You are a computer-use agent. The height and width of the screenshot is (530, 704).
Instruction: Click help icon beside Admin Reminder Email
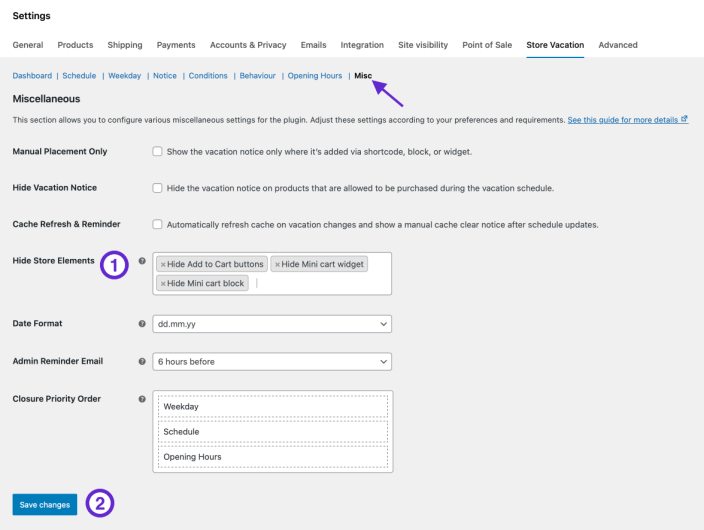pyautogui.click(x=142, y=361)
